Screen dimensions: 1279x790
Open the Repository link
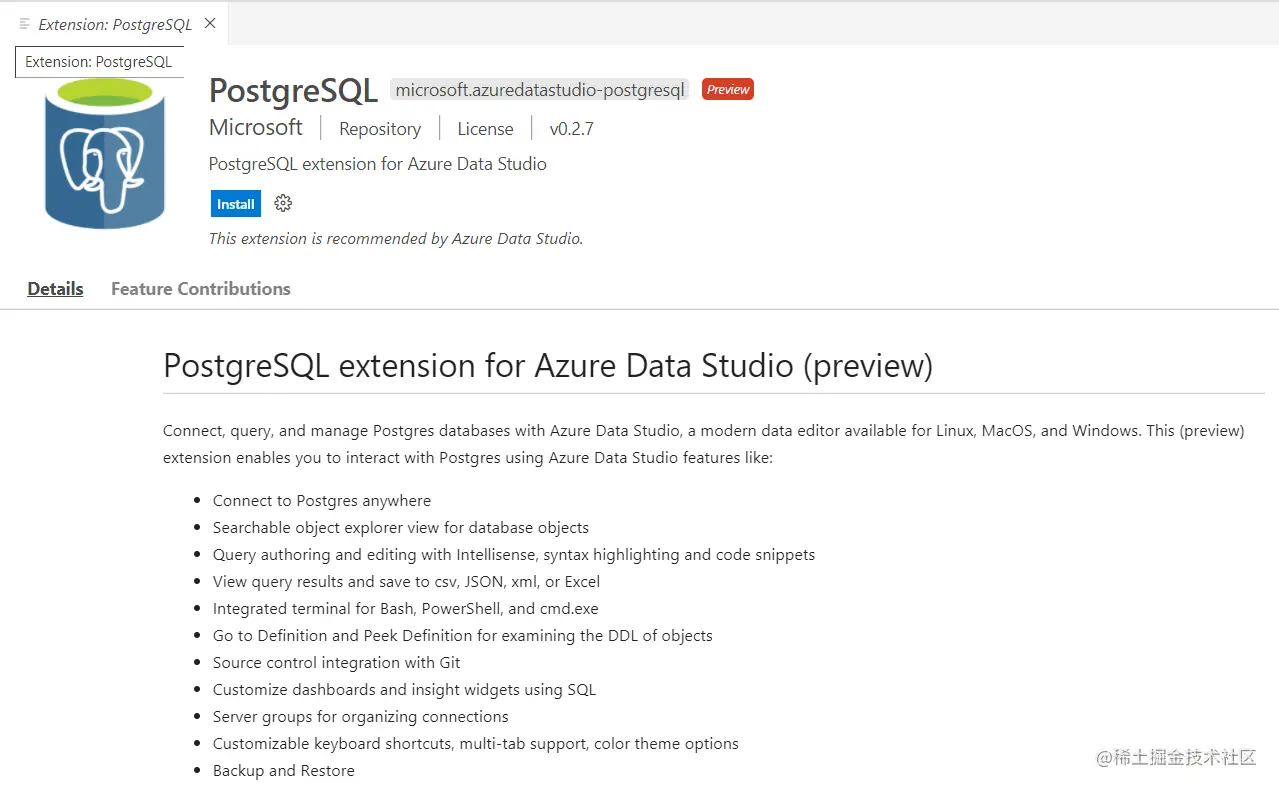379,128
